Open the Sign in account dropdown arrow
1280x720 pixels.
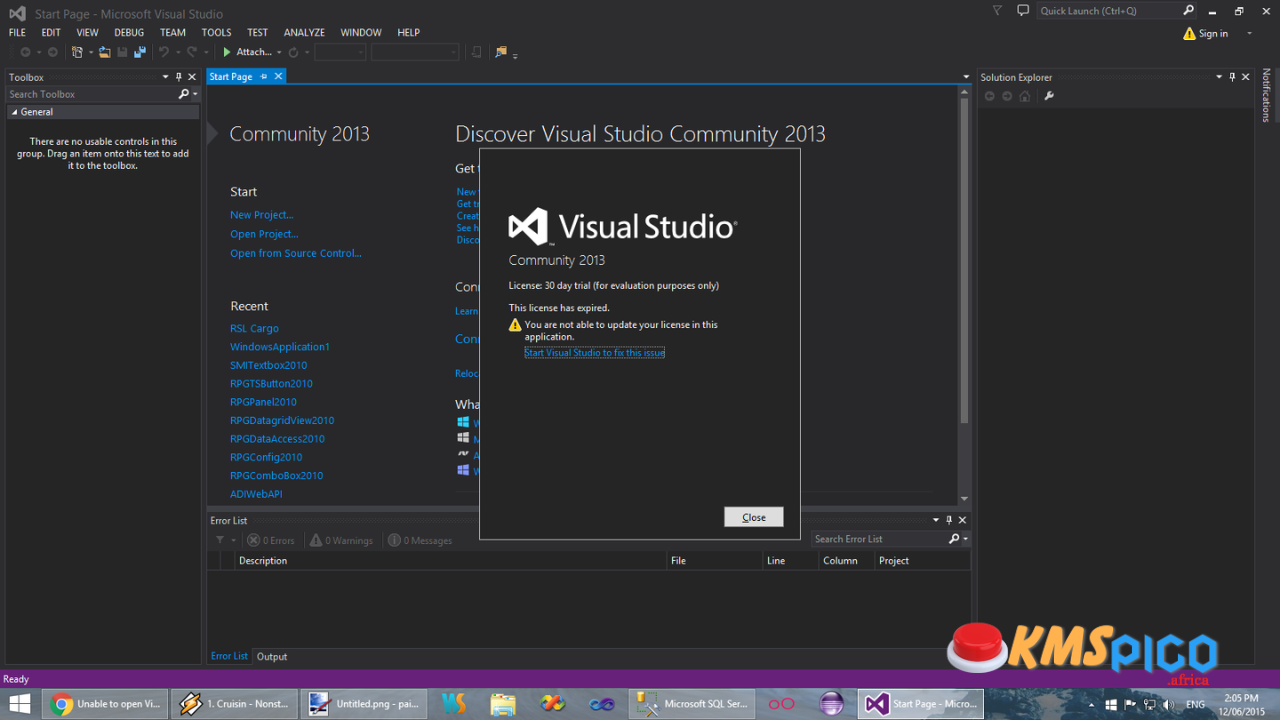(1250, 34)
